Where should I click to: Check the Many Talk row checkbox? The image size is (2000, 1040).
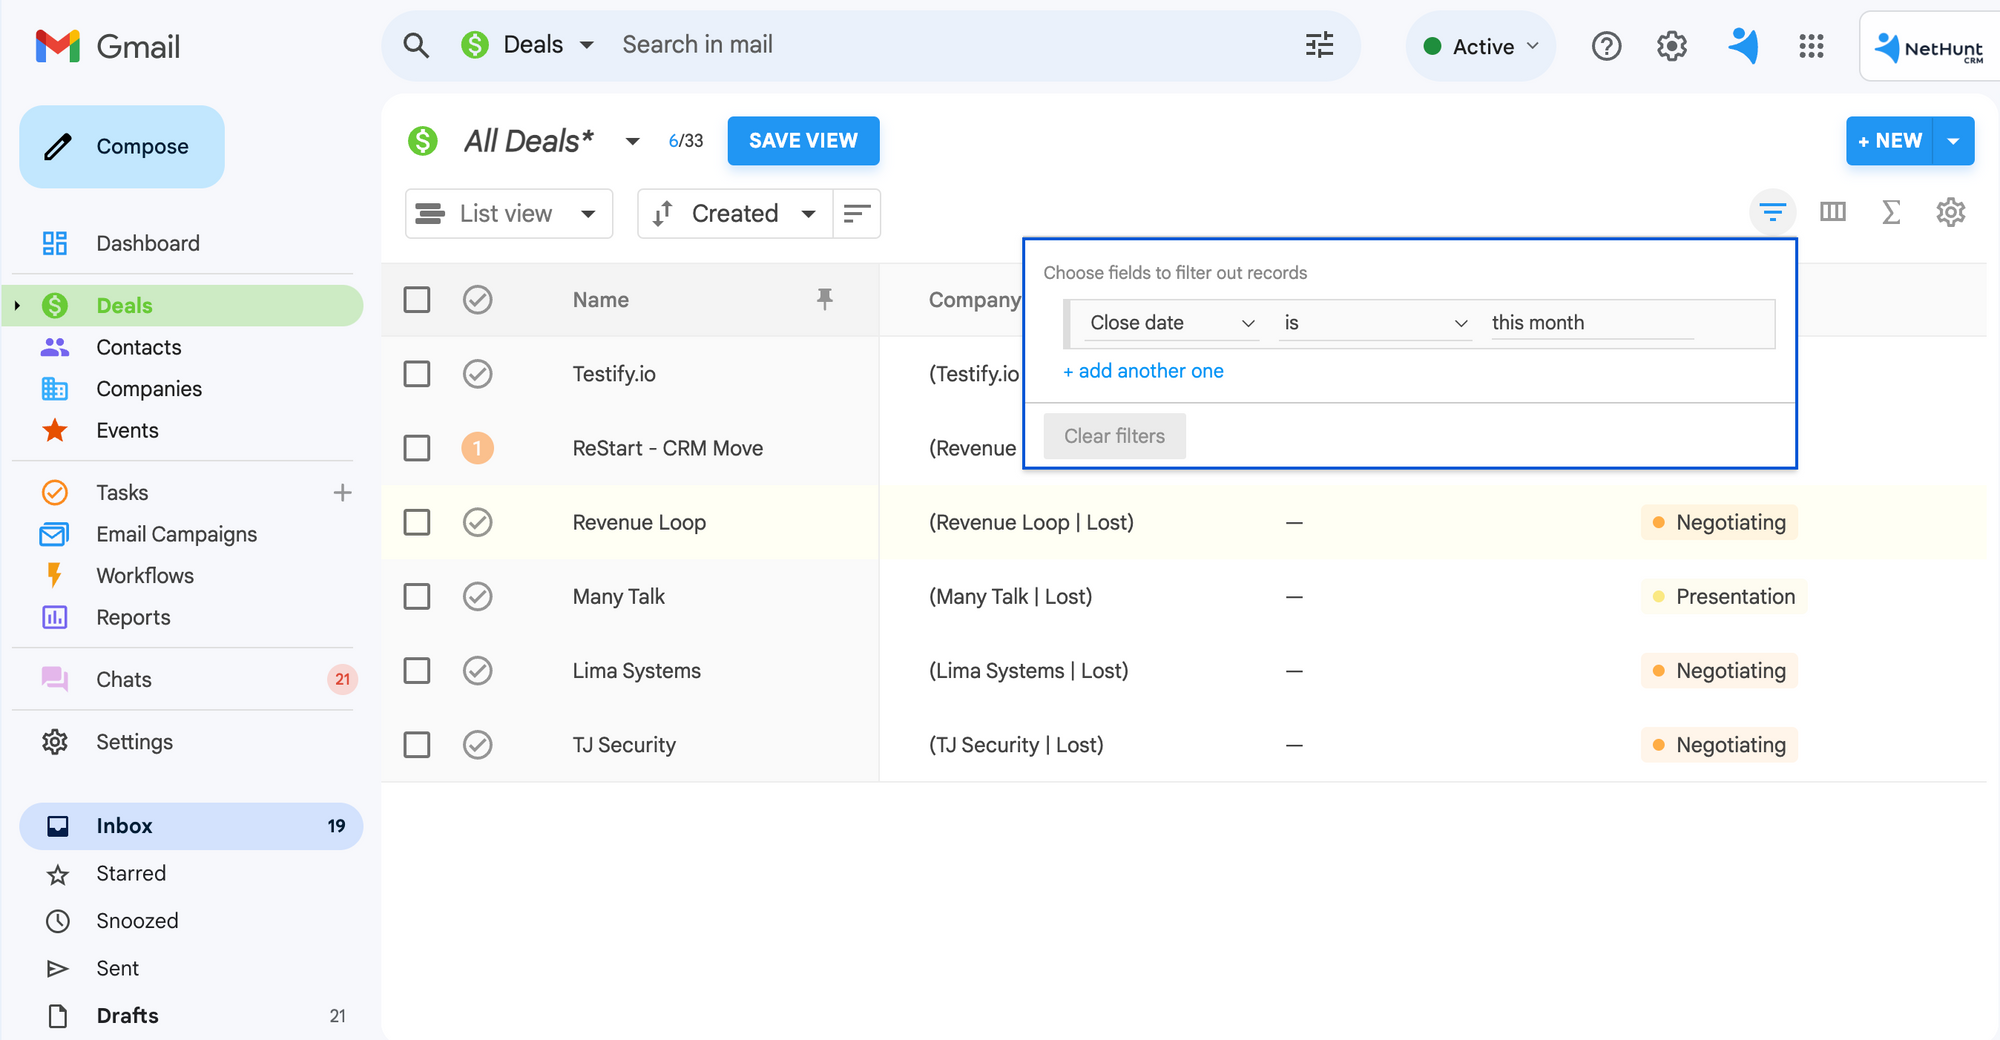coord(417,596)
